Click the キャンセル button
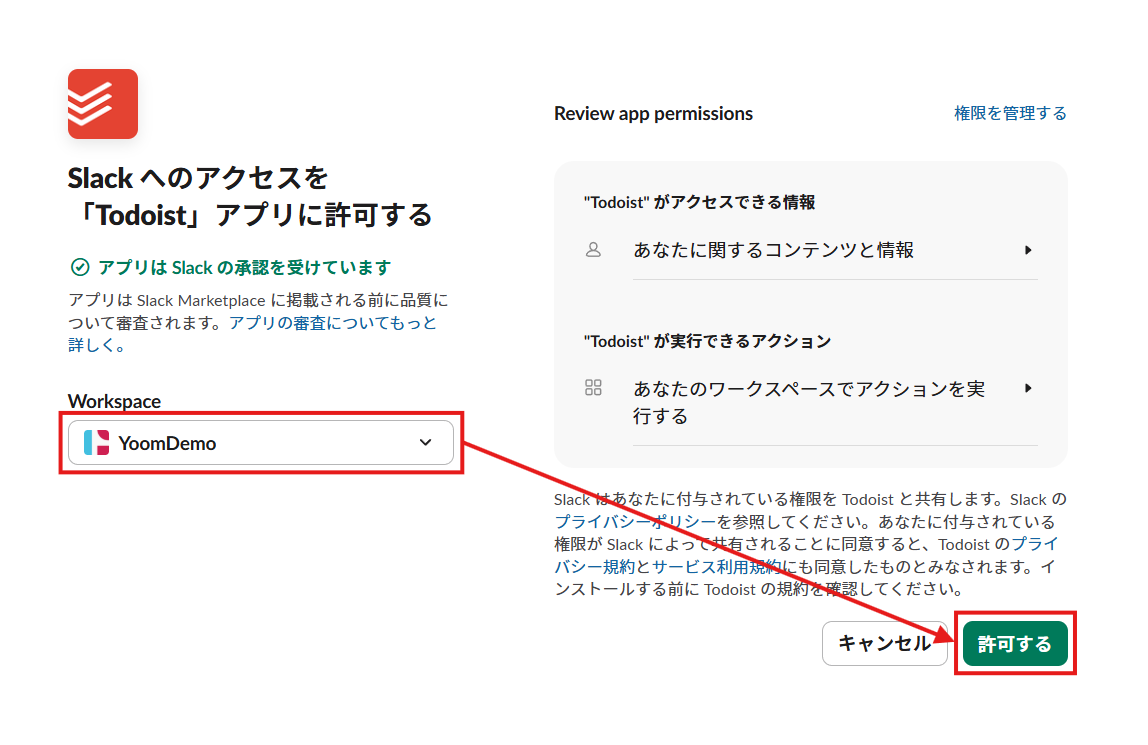Image resolution: width=1148 pixels, height=745 pixels. [x=884, y=643]
